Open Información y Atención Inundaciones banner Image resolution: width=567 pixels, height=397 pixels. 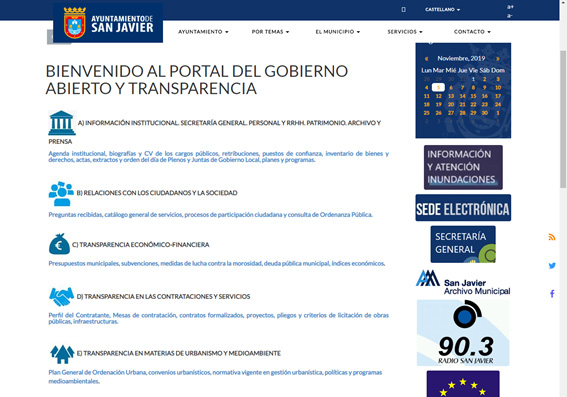tap(463, 167)
